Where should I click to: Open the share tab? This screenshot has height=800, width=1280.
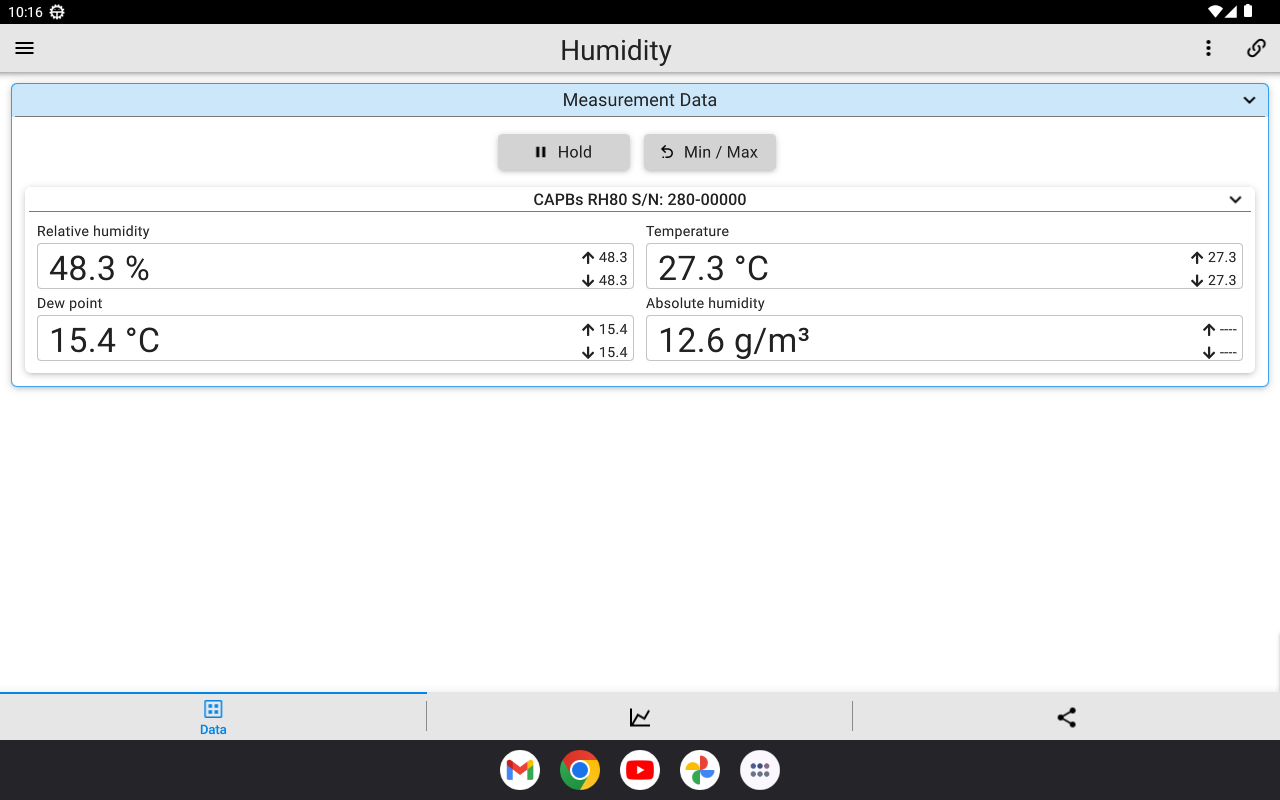tap(1066, 717)
